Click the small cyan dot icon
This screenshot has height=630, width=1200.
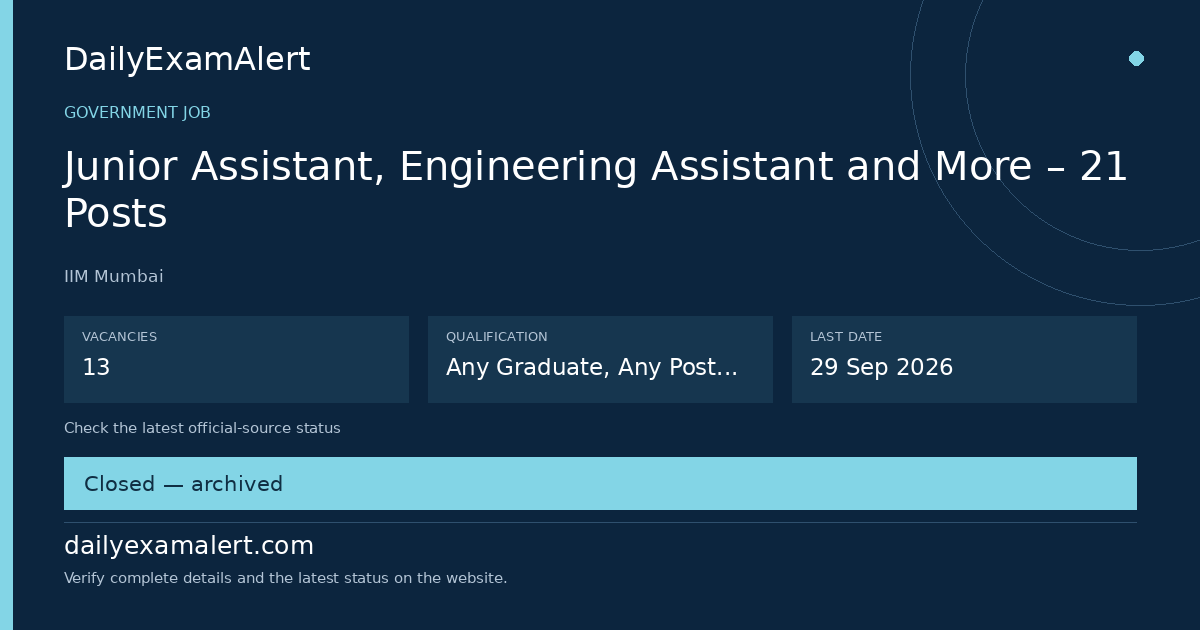[1136, 58]
